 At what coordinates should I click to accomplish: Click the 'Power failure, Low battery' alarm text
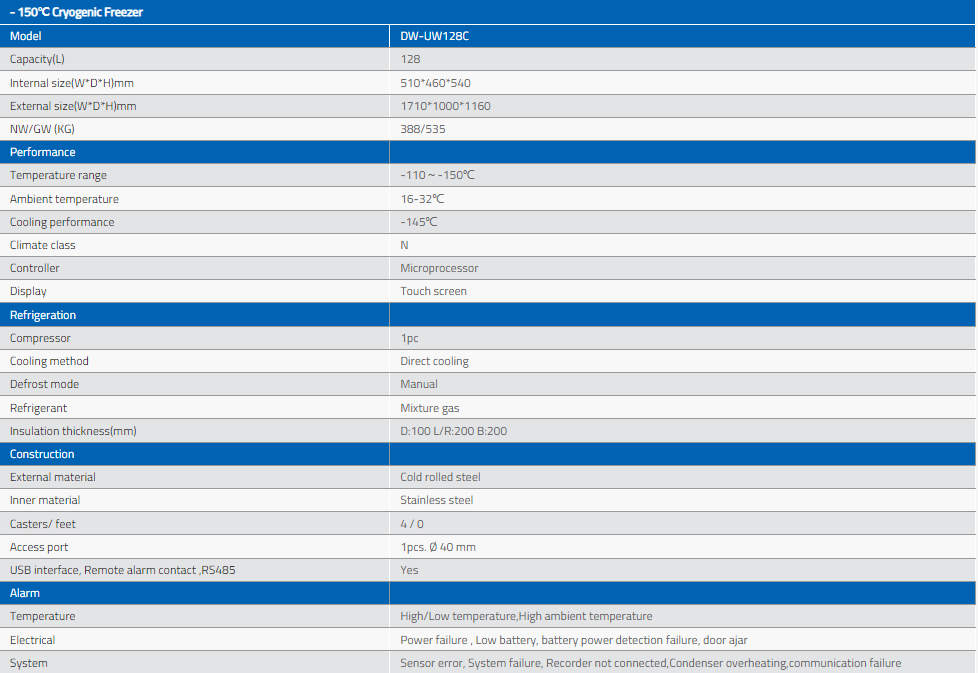click(x=573, y=640)
